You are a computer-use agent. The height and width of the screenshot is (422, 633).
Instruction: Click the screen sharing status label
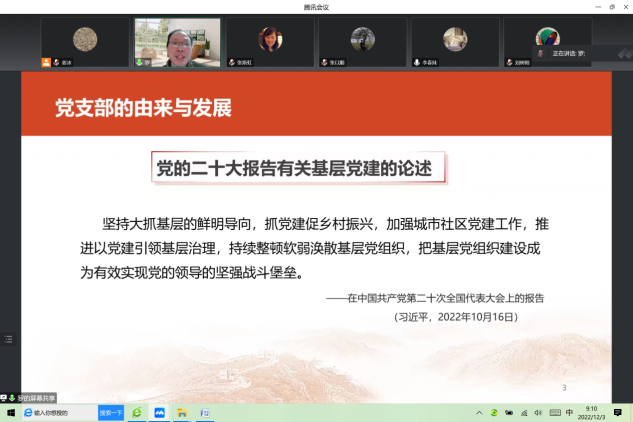coord(30,397)
